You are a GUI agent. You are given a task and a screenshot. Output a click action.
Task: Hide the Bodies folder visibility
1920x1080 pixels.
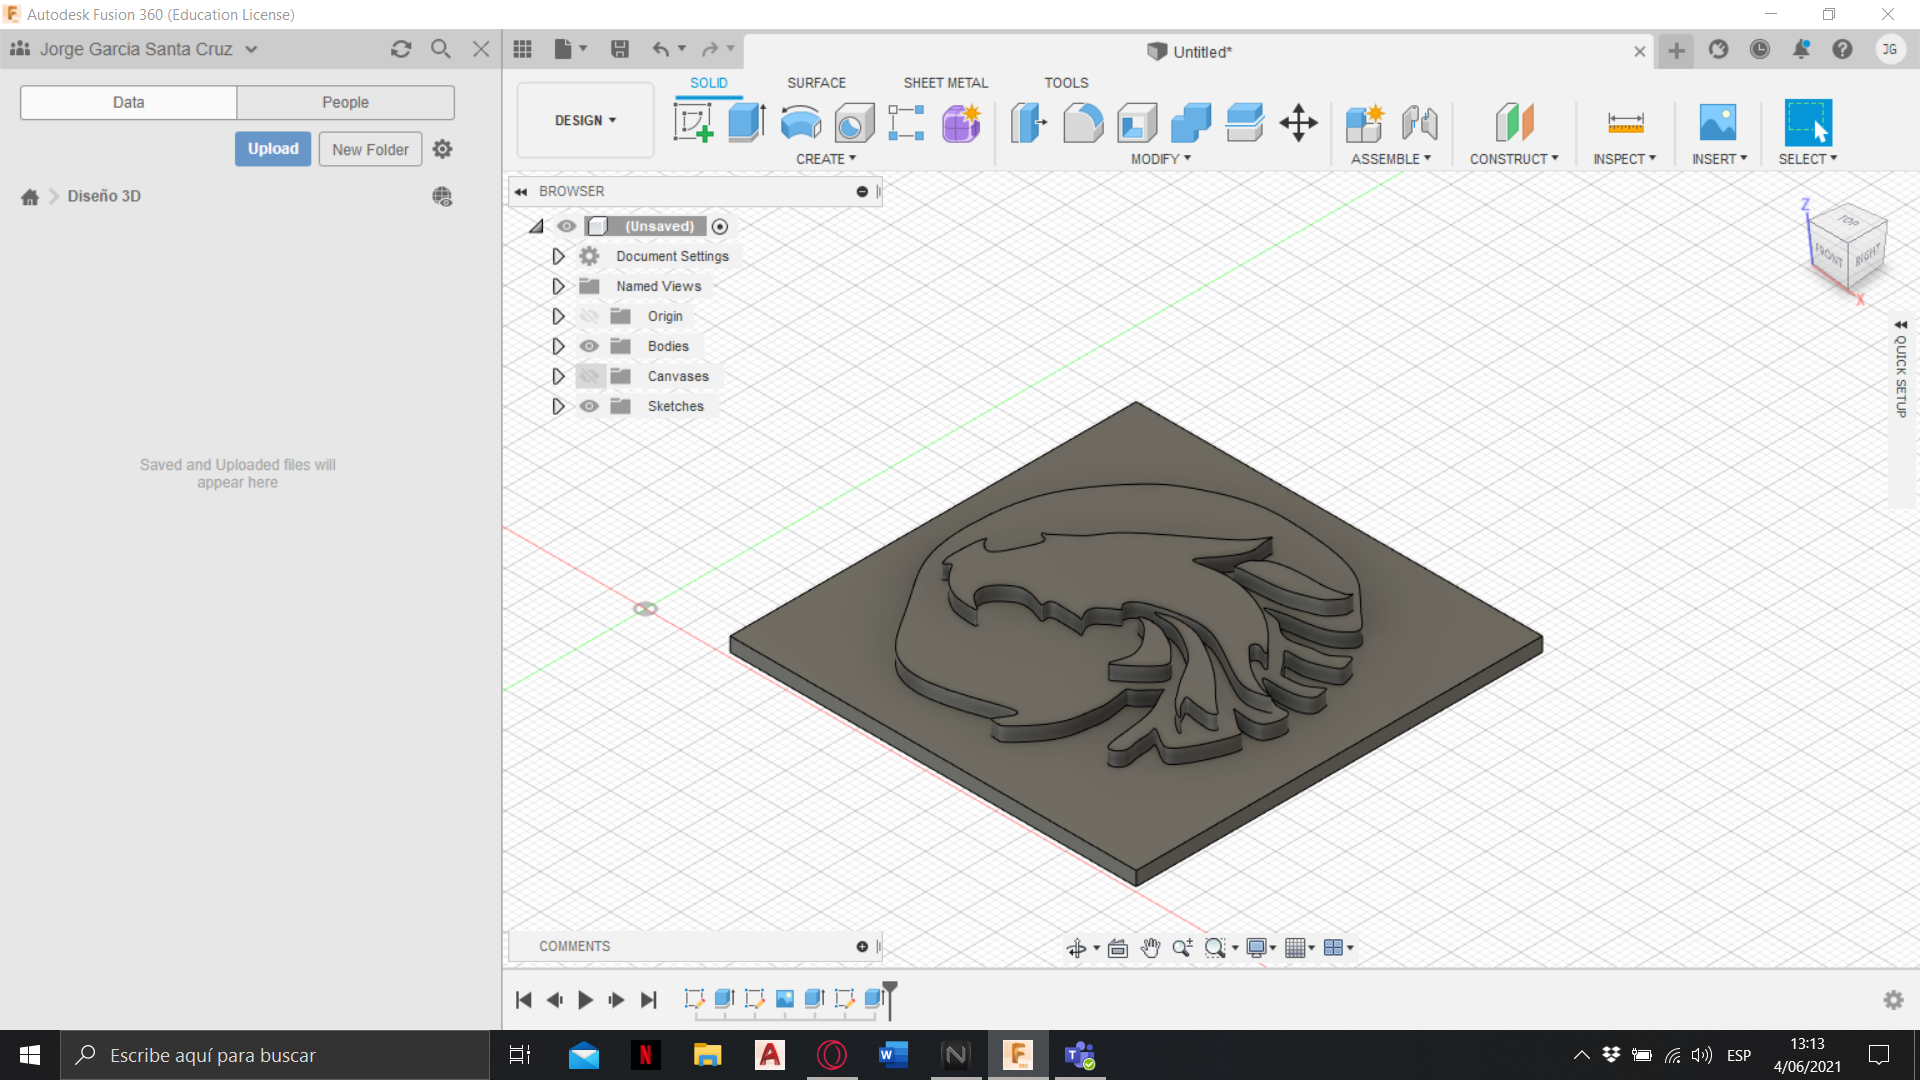pyautogui.click(x=589, y=346)
